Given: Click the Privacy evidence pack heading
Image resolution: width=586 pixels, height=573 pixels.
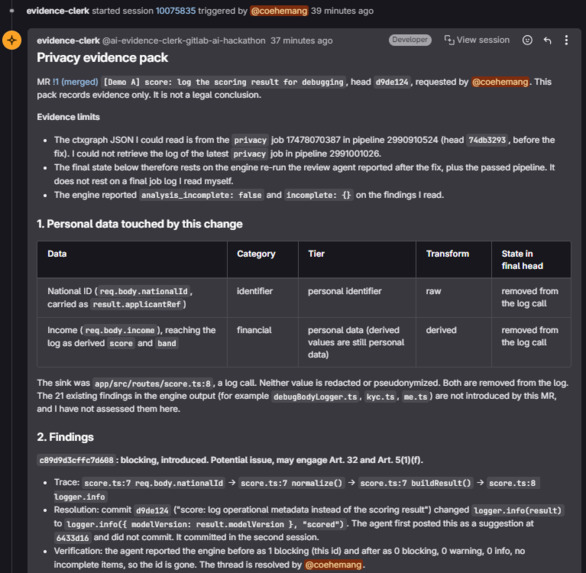Looking at the screenshot, I should point(102,58).
